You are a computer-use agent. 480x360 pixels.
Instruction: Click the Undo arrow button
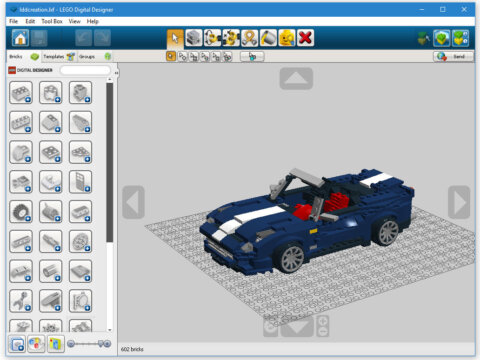coord(83,38)
